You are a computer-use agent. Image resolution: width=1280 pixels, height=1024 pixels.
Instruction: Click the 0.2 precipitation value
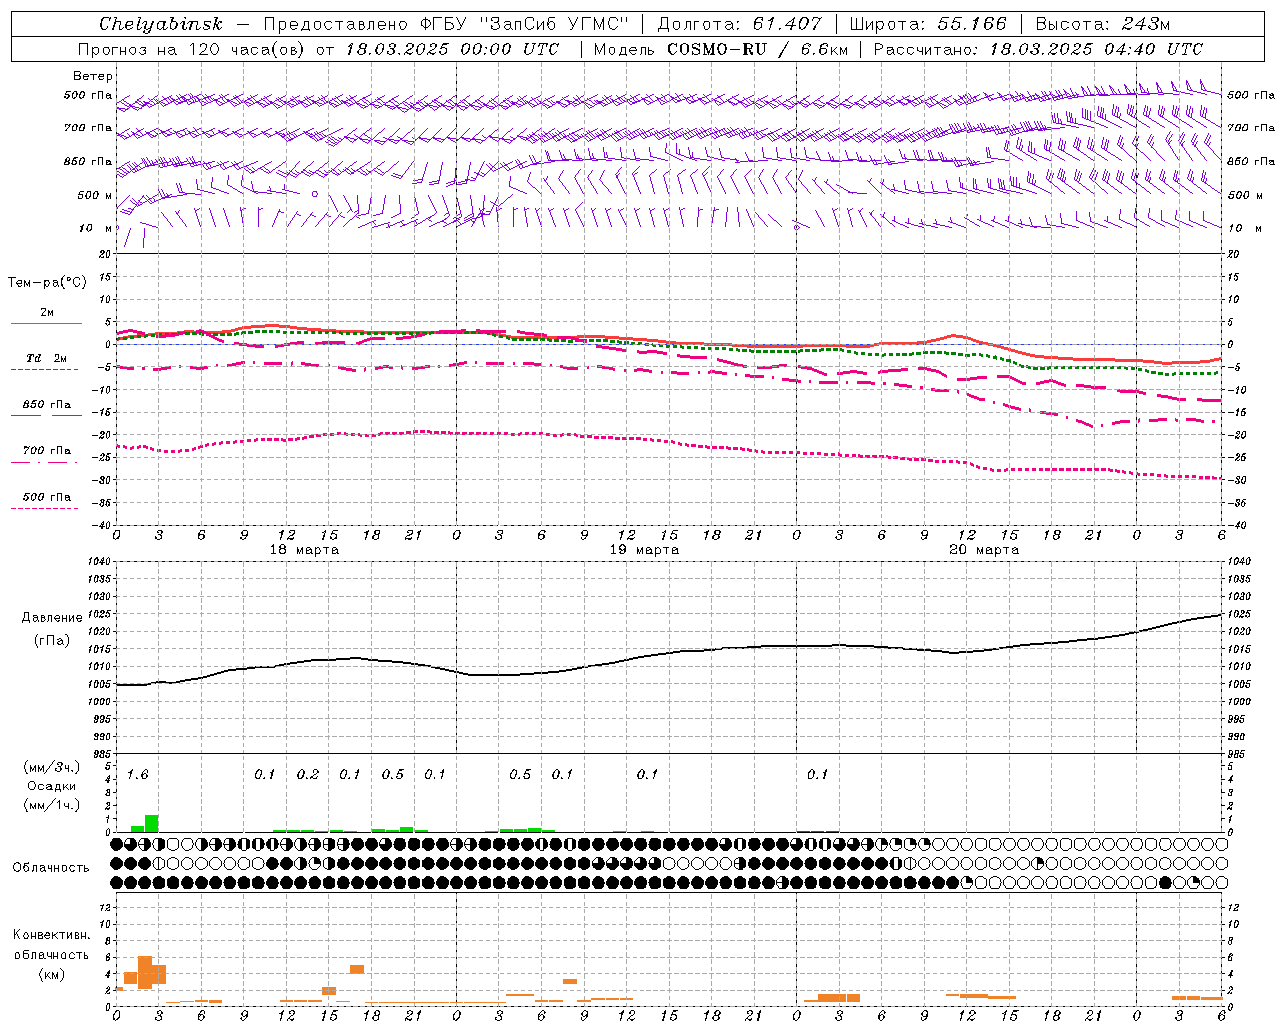(x=308, y=775)
